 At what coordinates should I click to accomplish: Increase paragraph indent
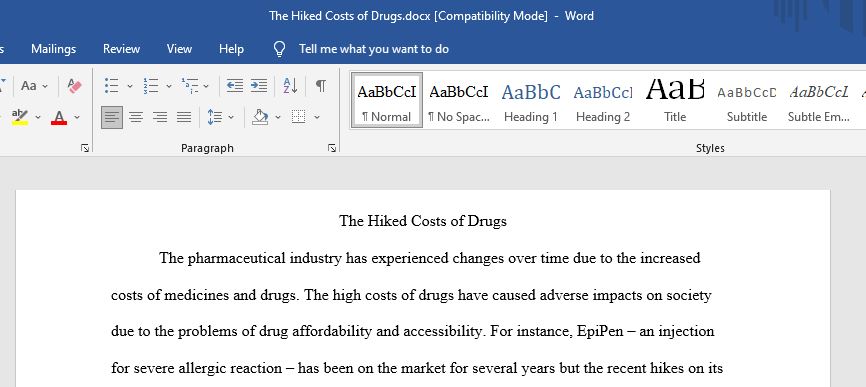pyautogui.click(x=258, y=86)
